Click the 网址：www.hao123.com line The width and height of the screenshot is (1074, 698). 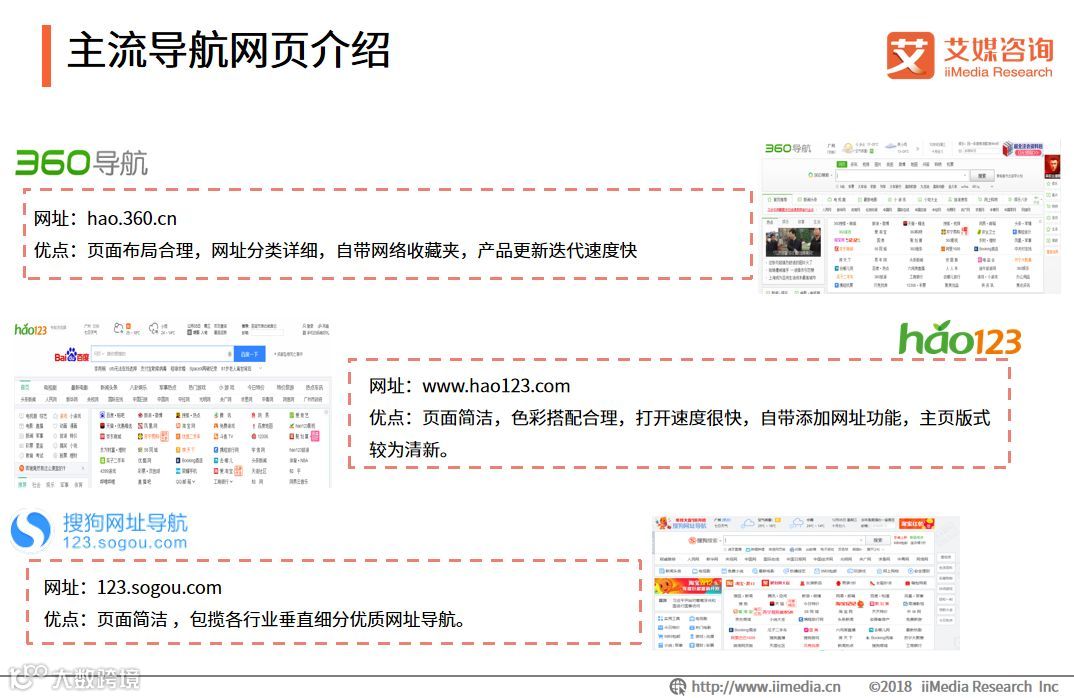[470, 386]
